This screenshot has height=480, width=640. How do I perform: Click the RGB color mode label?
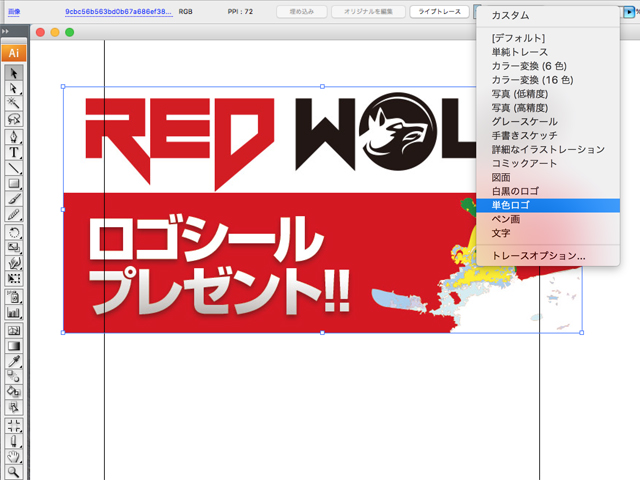pyautogui.click(x=185, y=12)
